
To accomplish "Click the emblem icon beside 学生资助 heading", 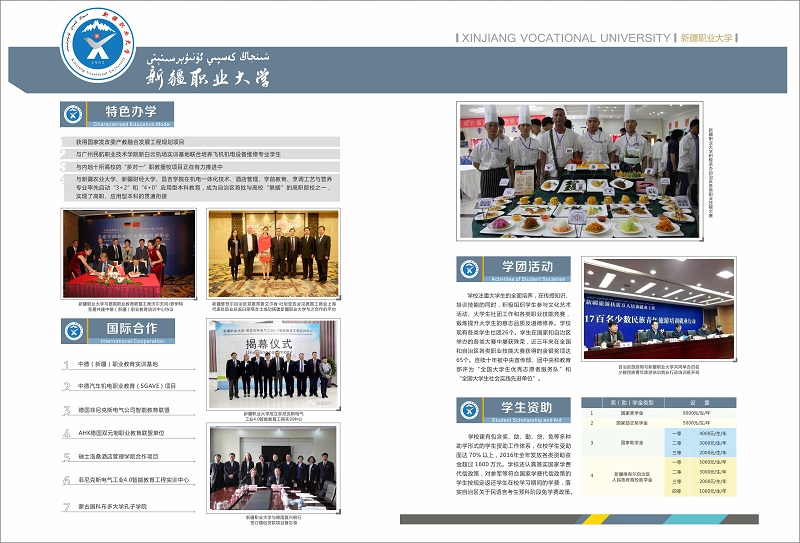I will click(x=472, y=410).
